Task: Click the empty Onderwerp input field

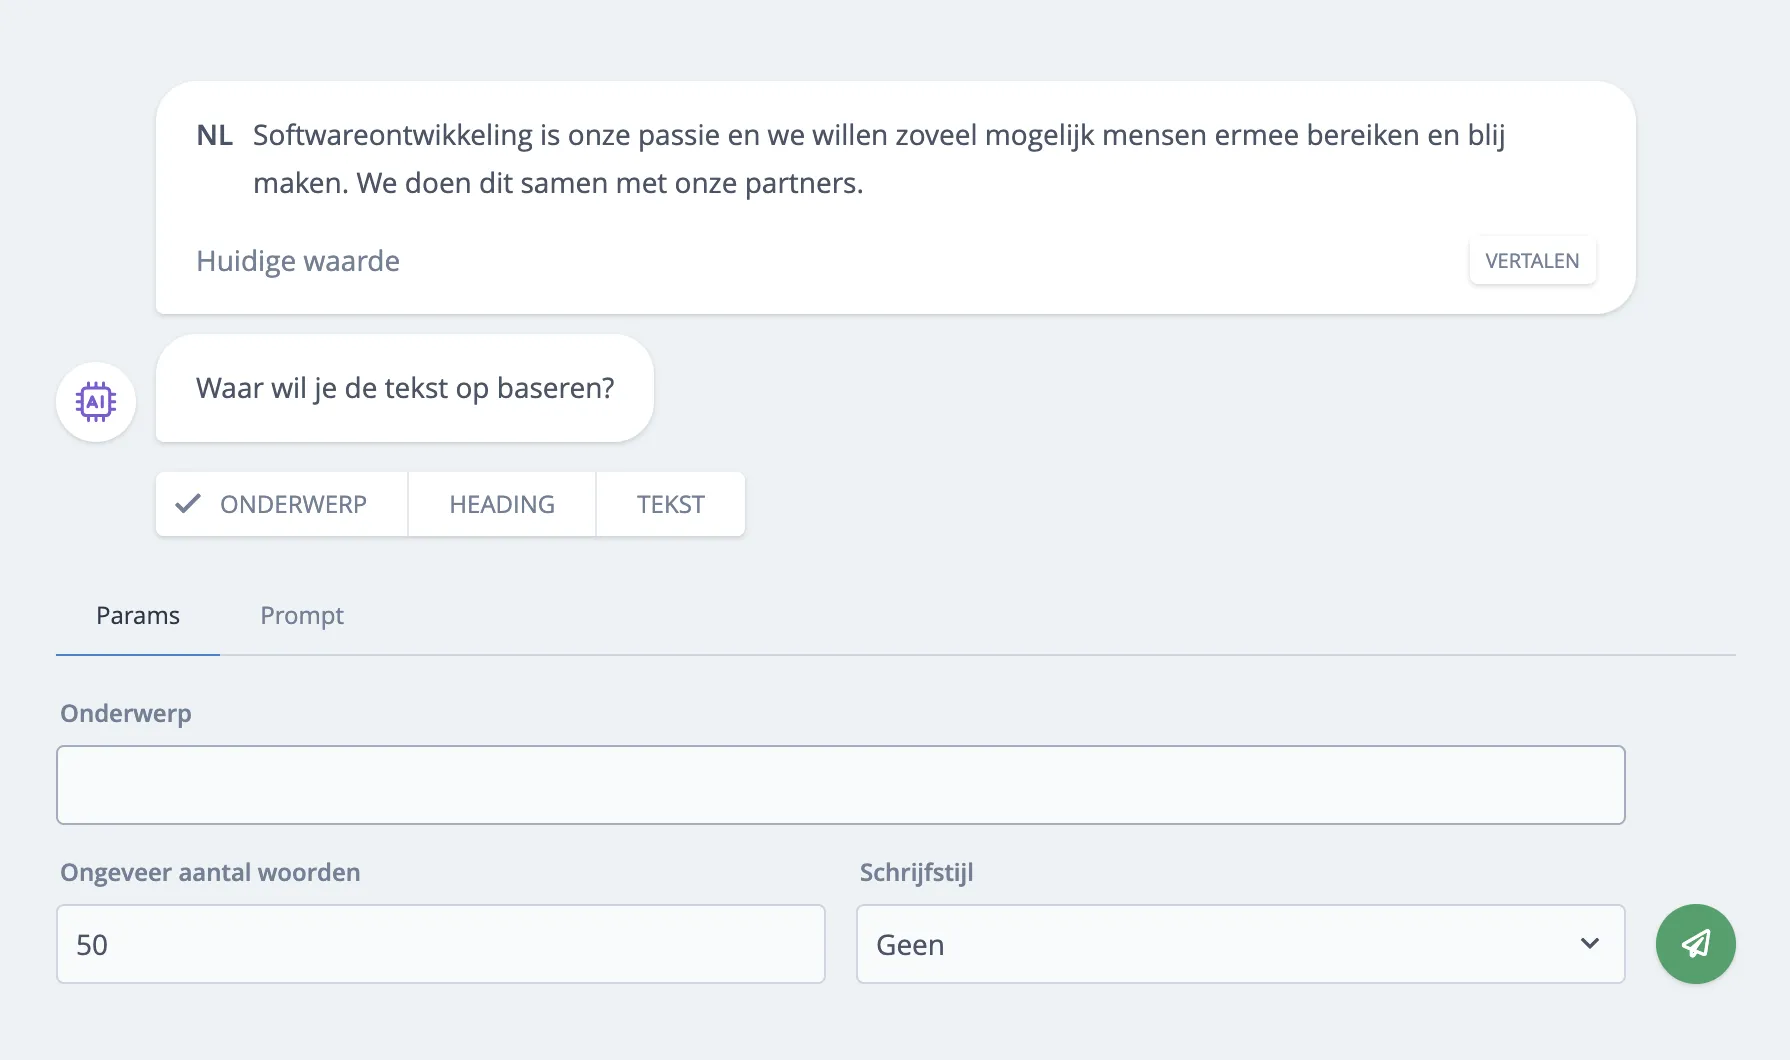Action: [840, 784]
